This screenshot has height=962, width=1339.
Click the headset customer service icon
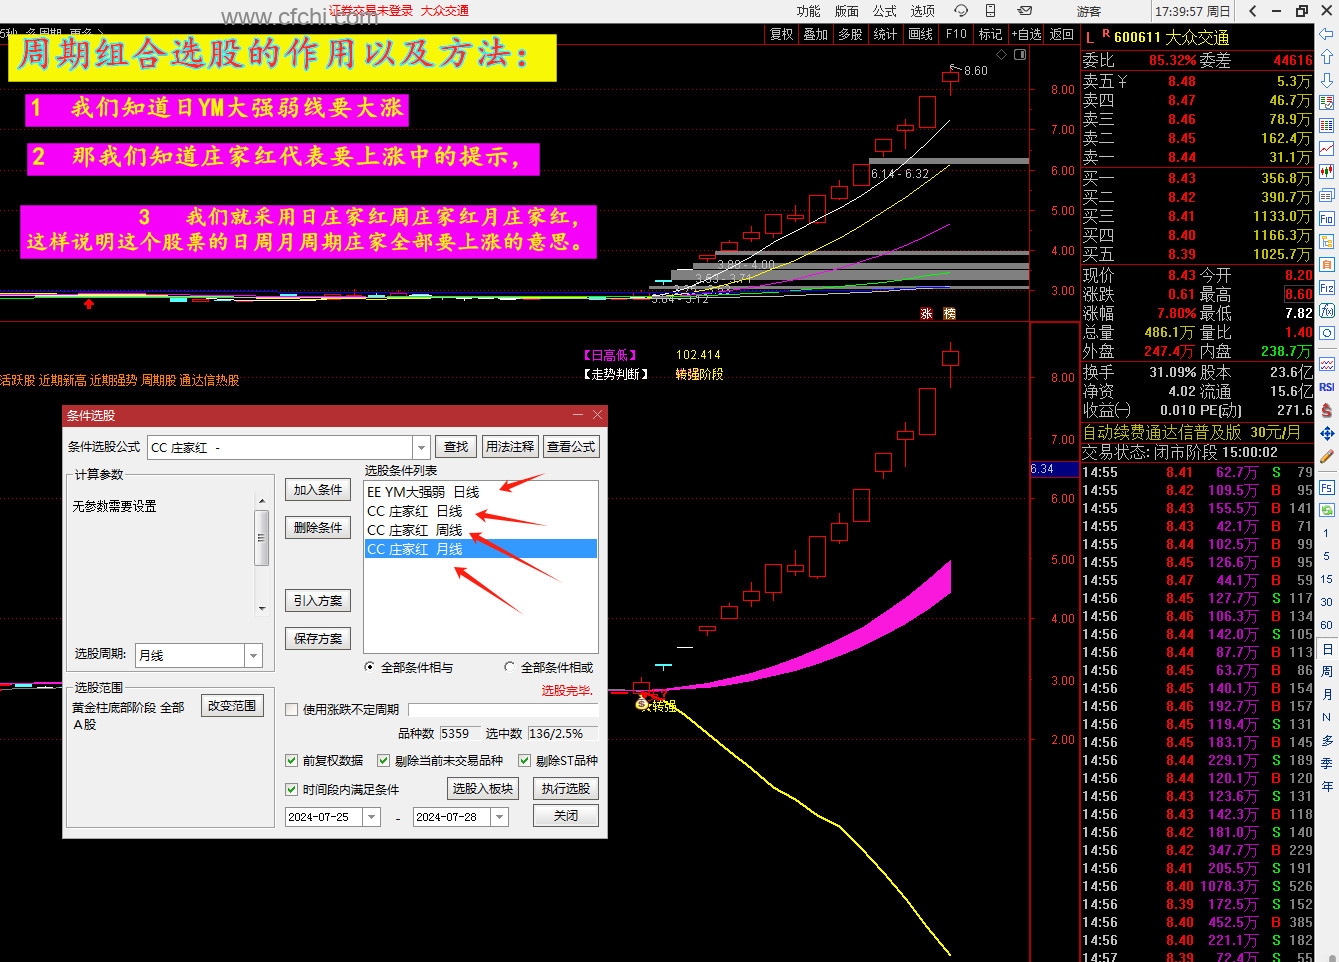961,11
